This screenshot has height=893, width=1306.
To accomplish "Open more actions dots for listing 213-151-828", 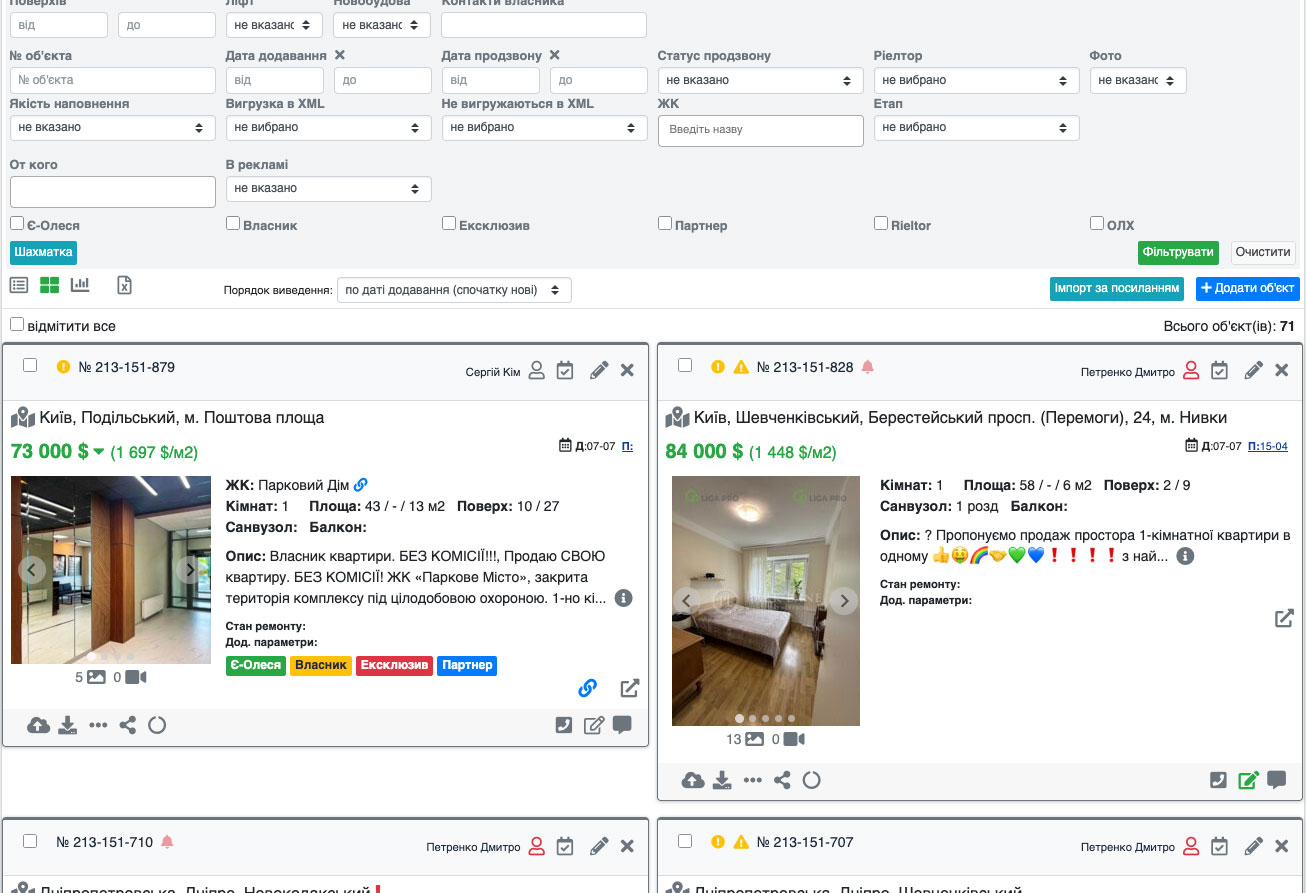I will (x=752, y=780).
